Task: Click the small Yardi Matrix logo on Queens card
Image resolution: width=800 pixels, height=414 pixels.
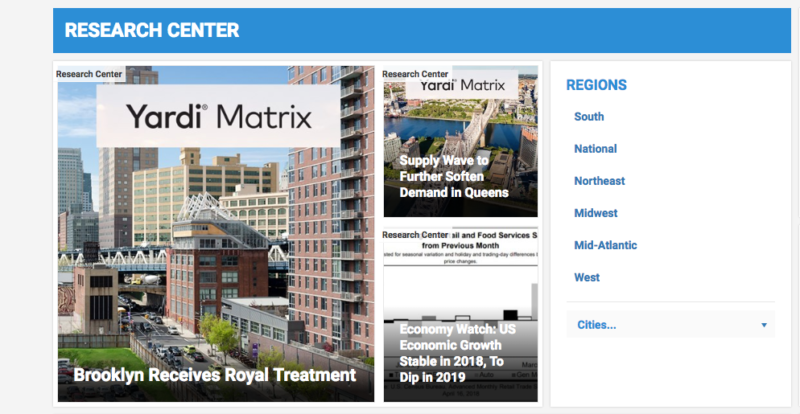Action: click(462, 85)
